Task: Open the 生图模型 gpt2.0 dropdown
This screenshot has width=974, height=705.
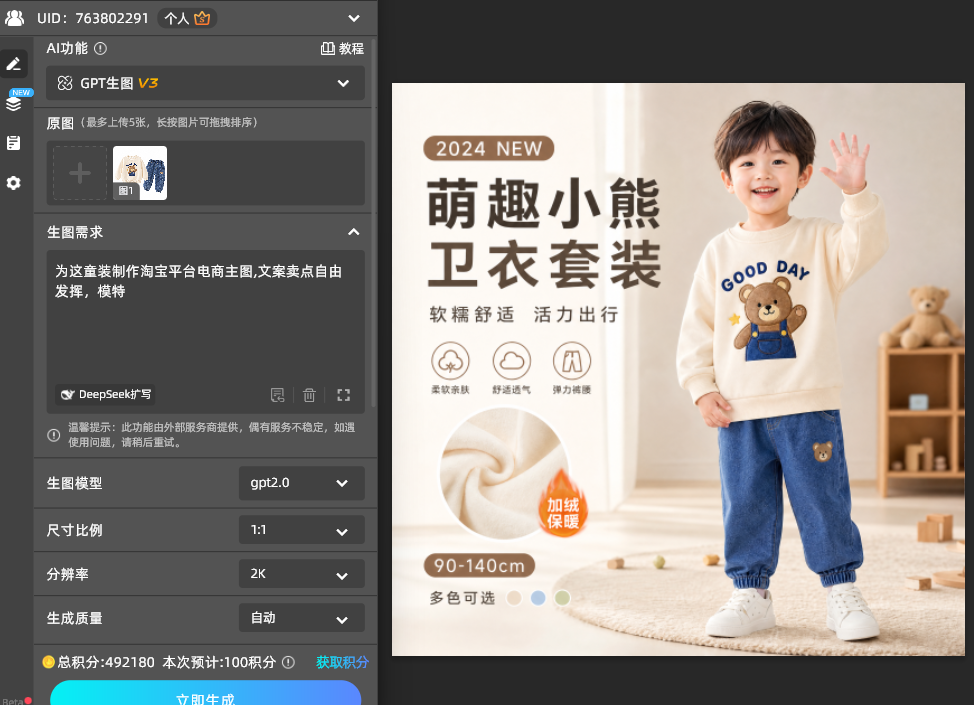Action: click(302, 483)
